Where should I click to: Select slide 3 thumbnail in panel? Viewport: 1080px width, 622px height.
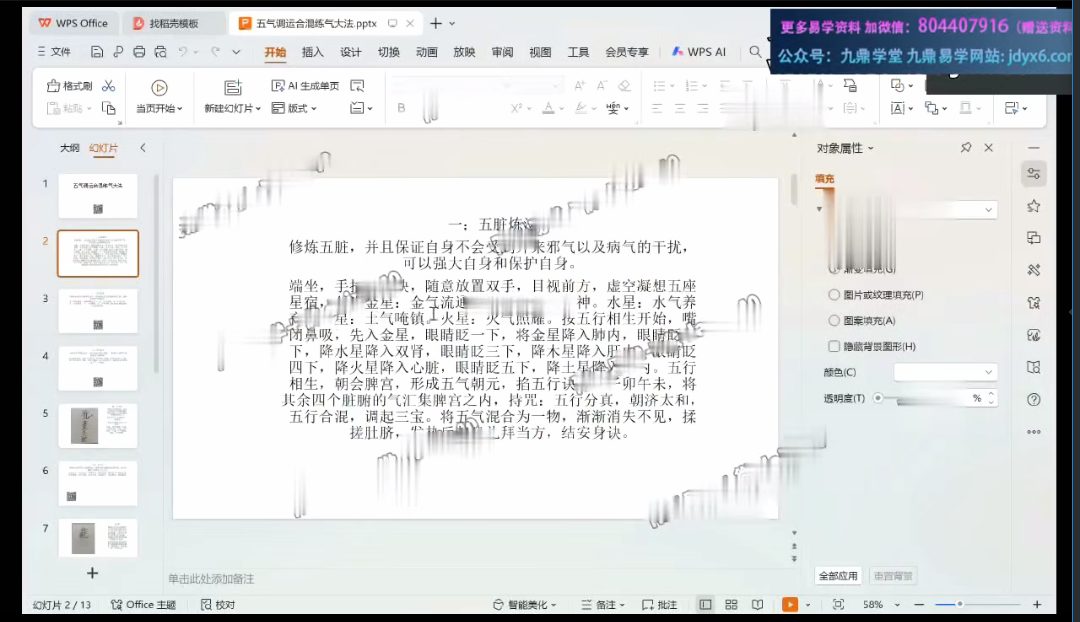pos(98,311)
